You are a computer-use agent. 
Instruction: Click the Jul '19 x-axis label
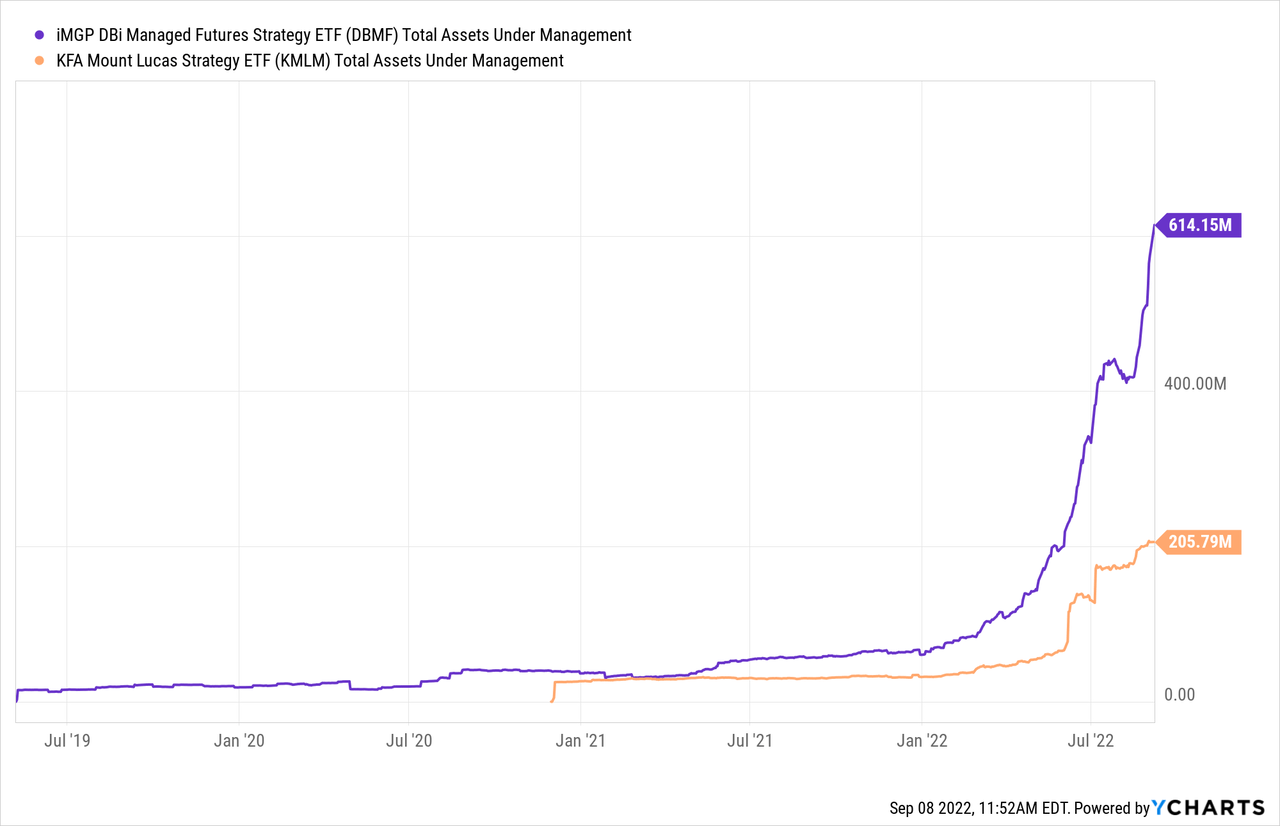point(67,741)
